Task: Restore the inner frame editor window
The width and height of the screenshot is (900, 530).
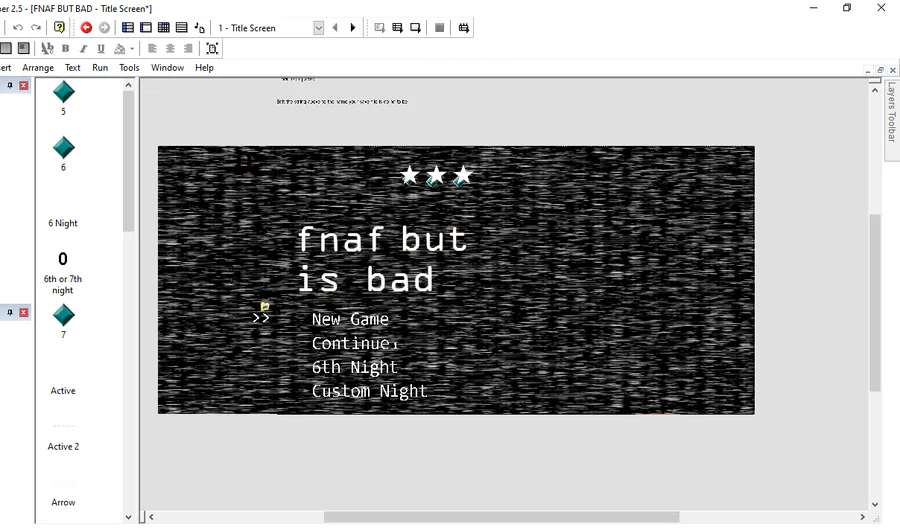Action: click(x=880, y=70)
